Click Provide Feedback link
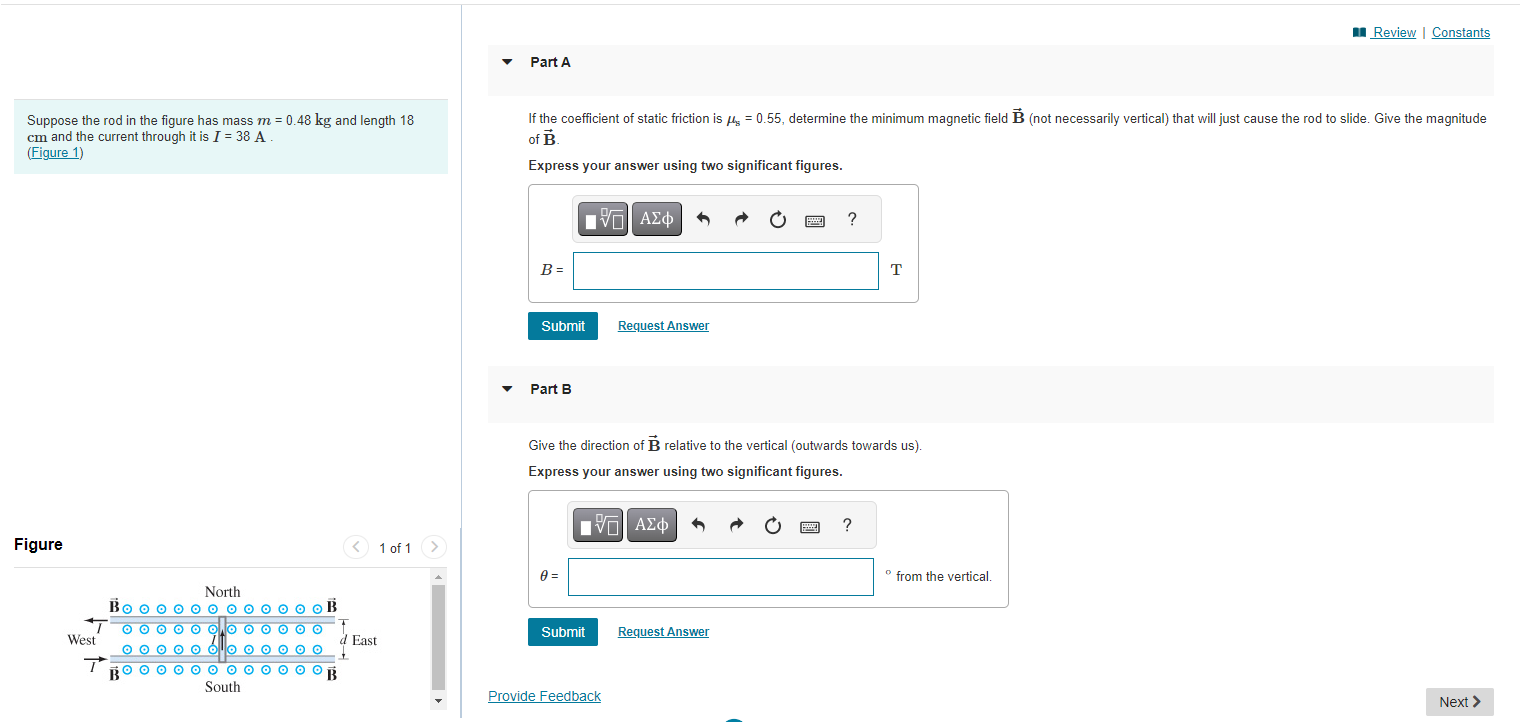This screenshot has width=1520, height=722. [544, 696]
